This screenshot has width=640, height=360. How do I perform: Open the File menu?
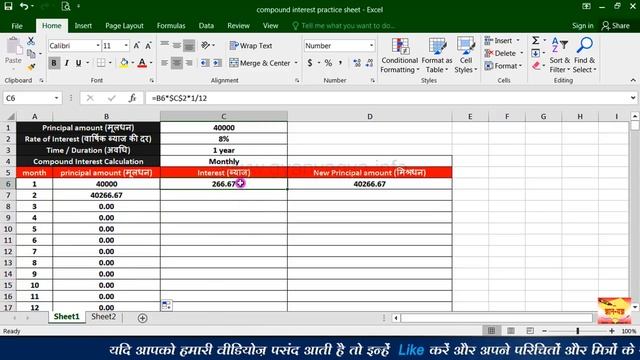coord(17,26)
